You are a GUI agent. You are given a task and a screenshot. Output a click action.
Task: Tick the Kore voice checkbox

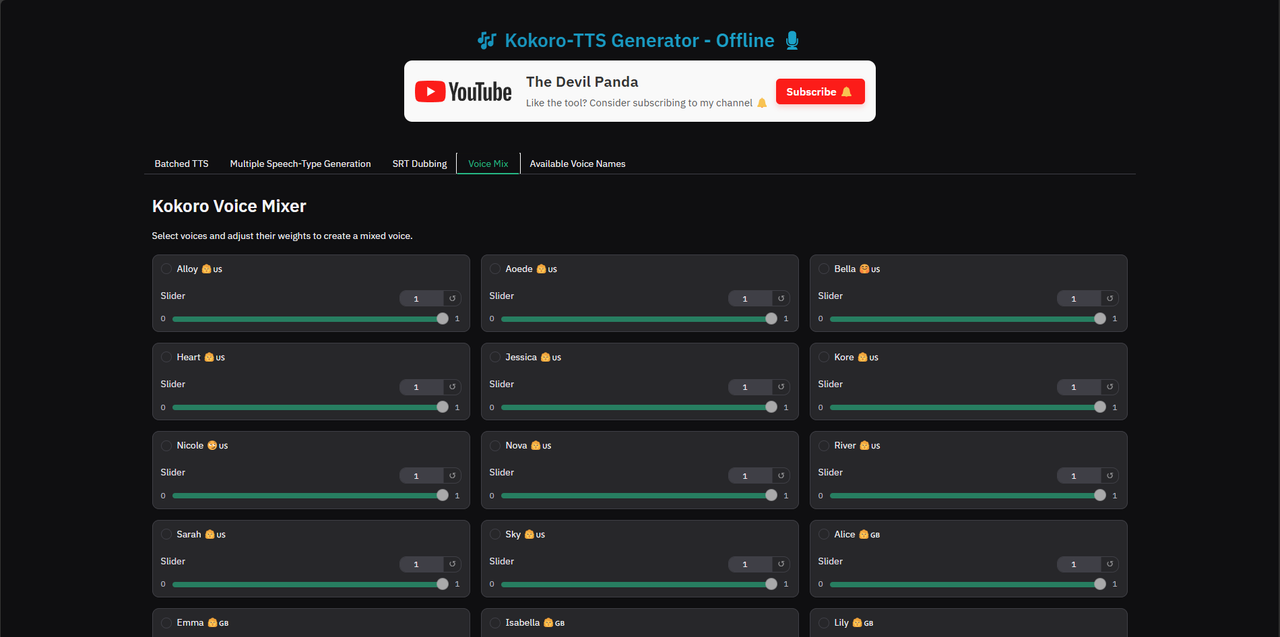824,357
